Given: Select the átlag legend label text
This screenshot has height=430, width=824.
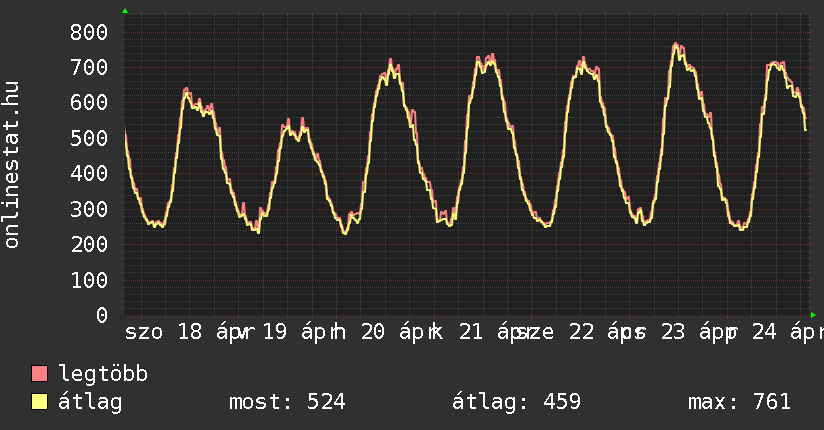Looking at the screenshot, I should 90,402.
